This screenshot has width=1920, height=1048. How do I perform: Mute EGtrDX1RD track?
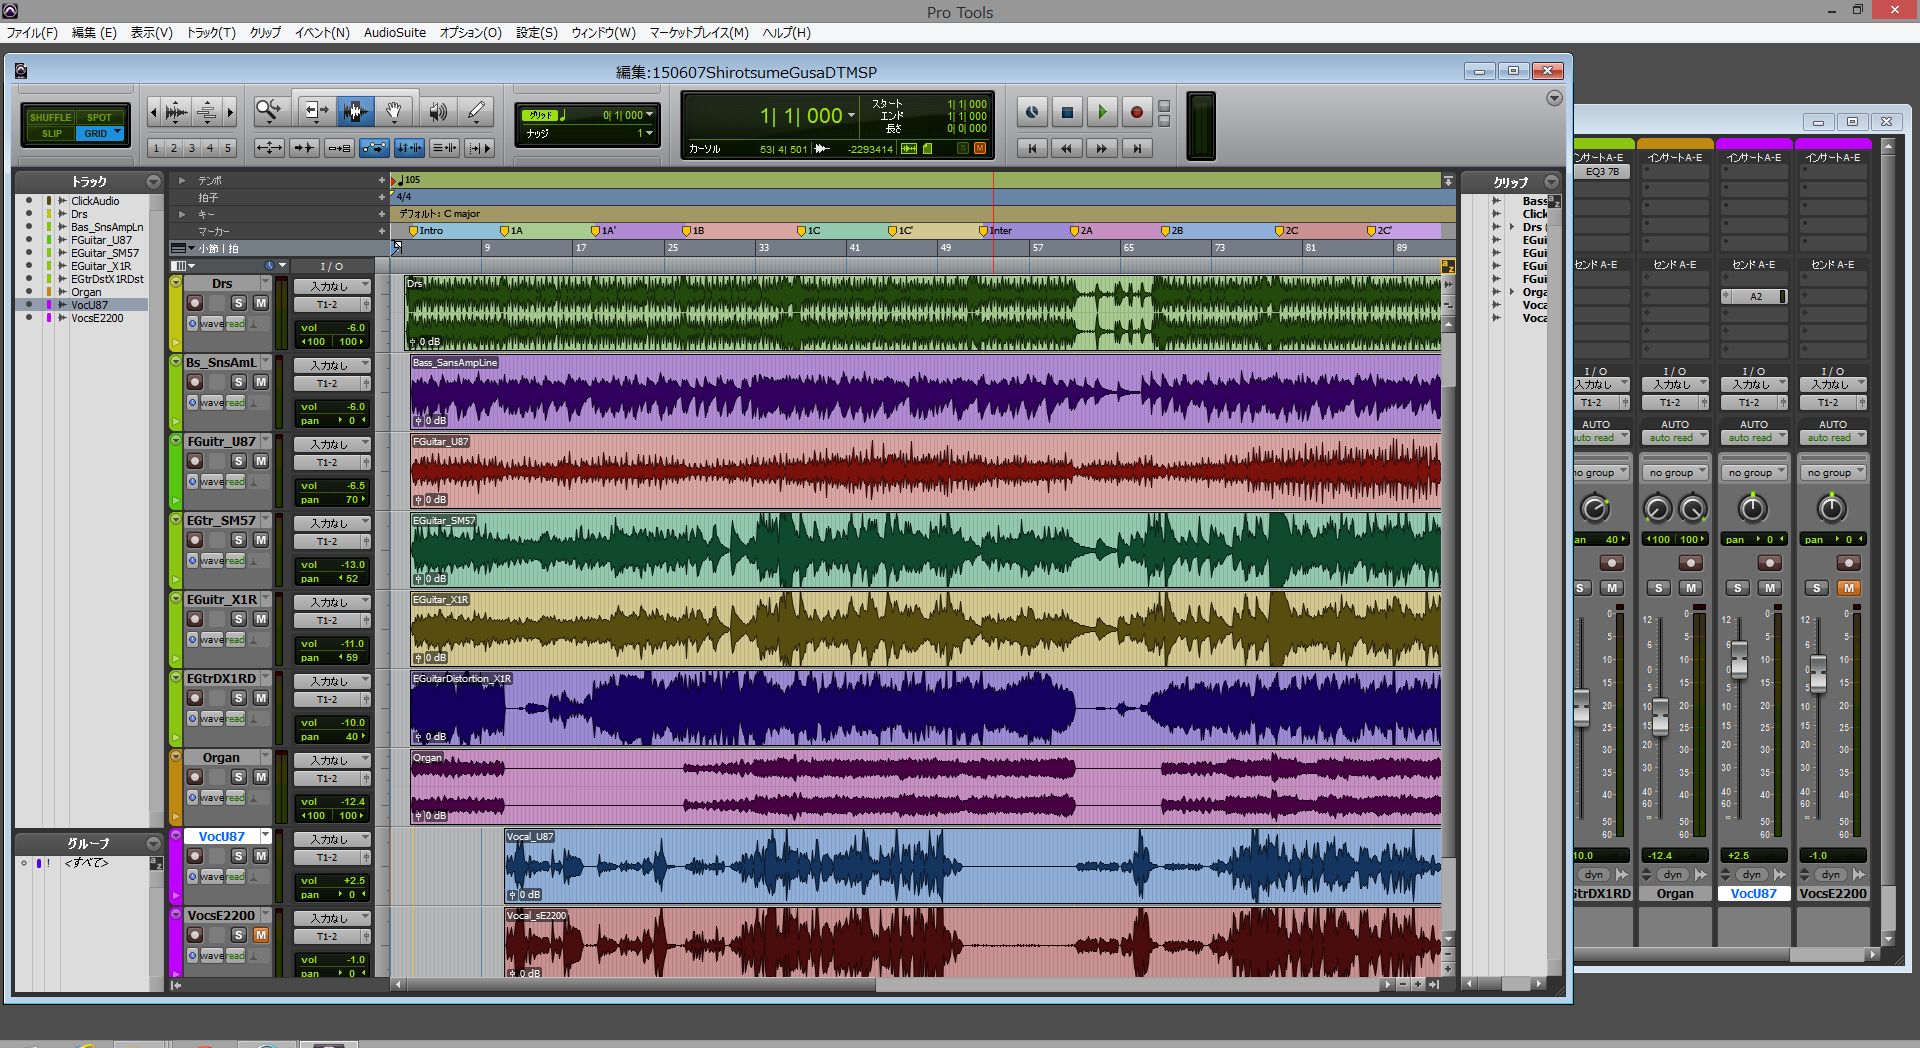[261, 698]
